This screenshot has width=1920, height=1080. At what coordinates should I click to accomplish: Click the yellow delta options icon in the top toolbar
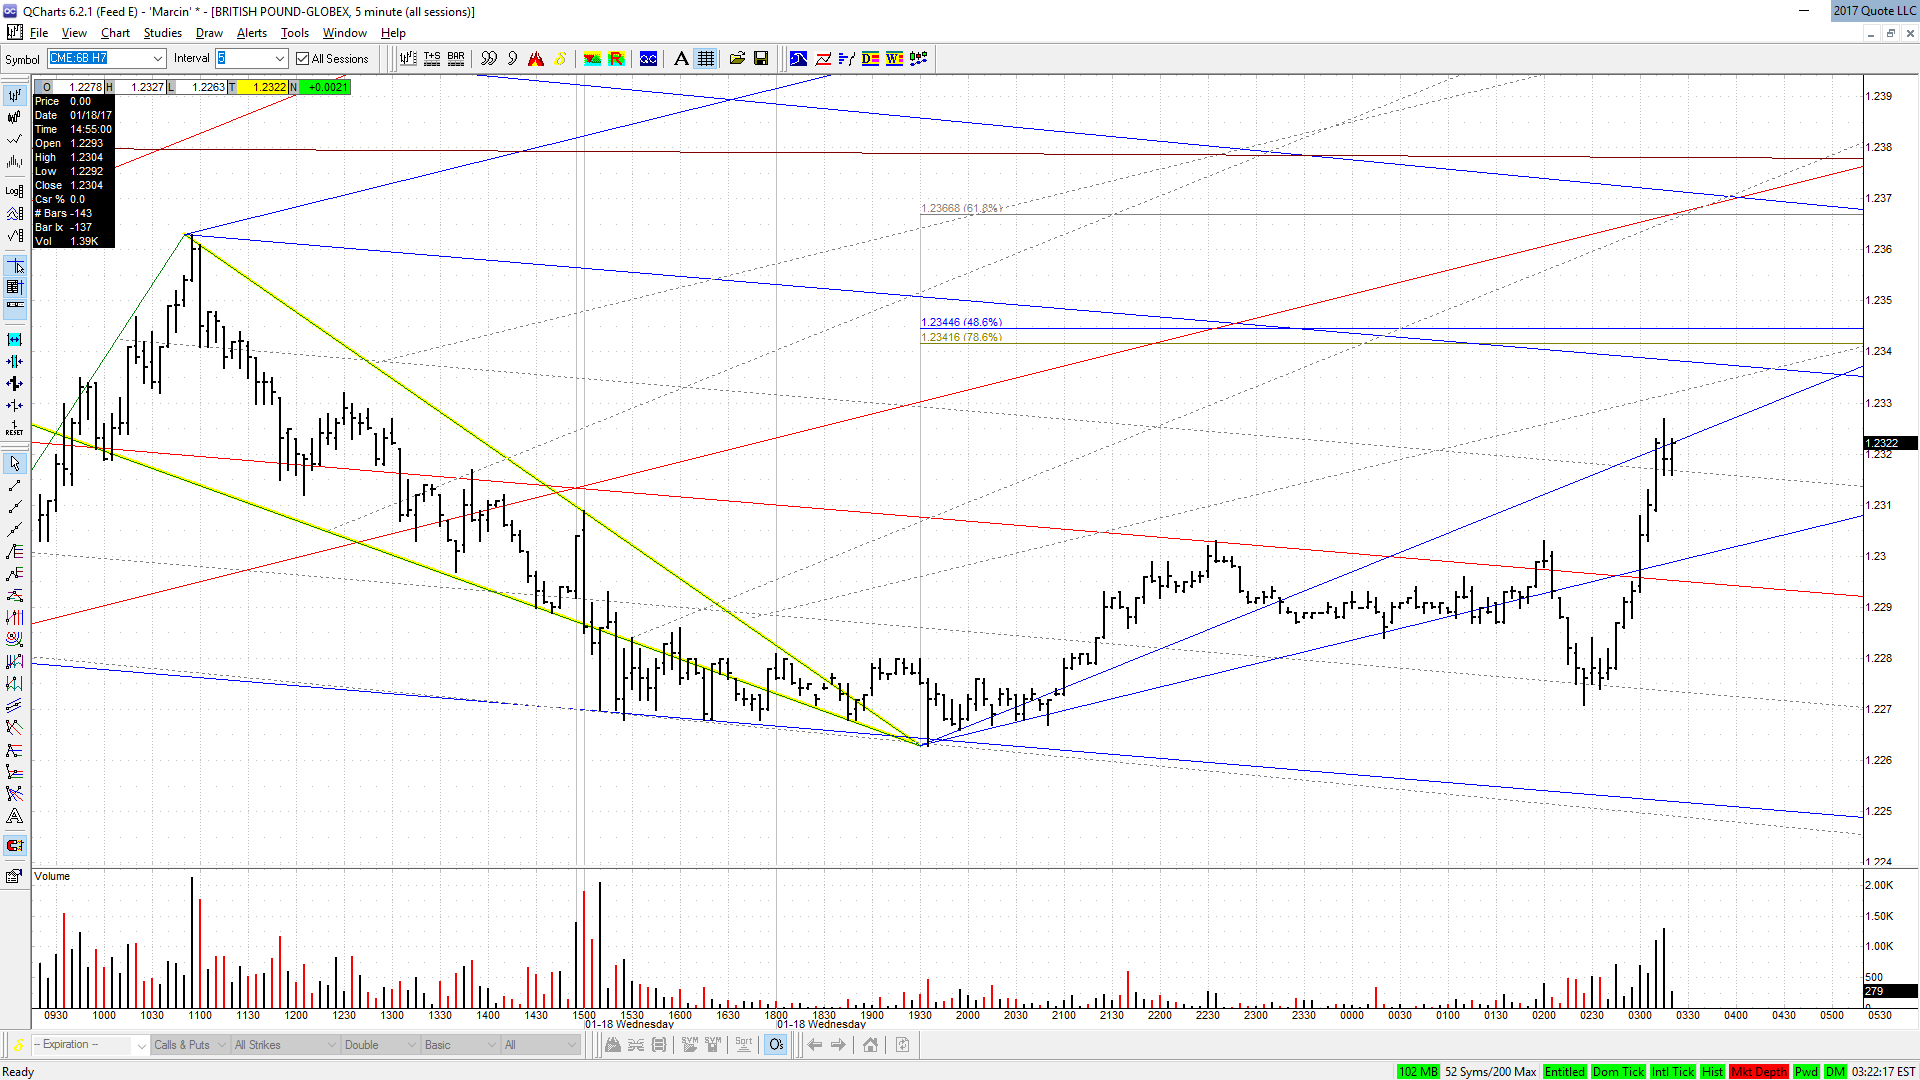coord(560,59)
